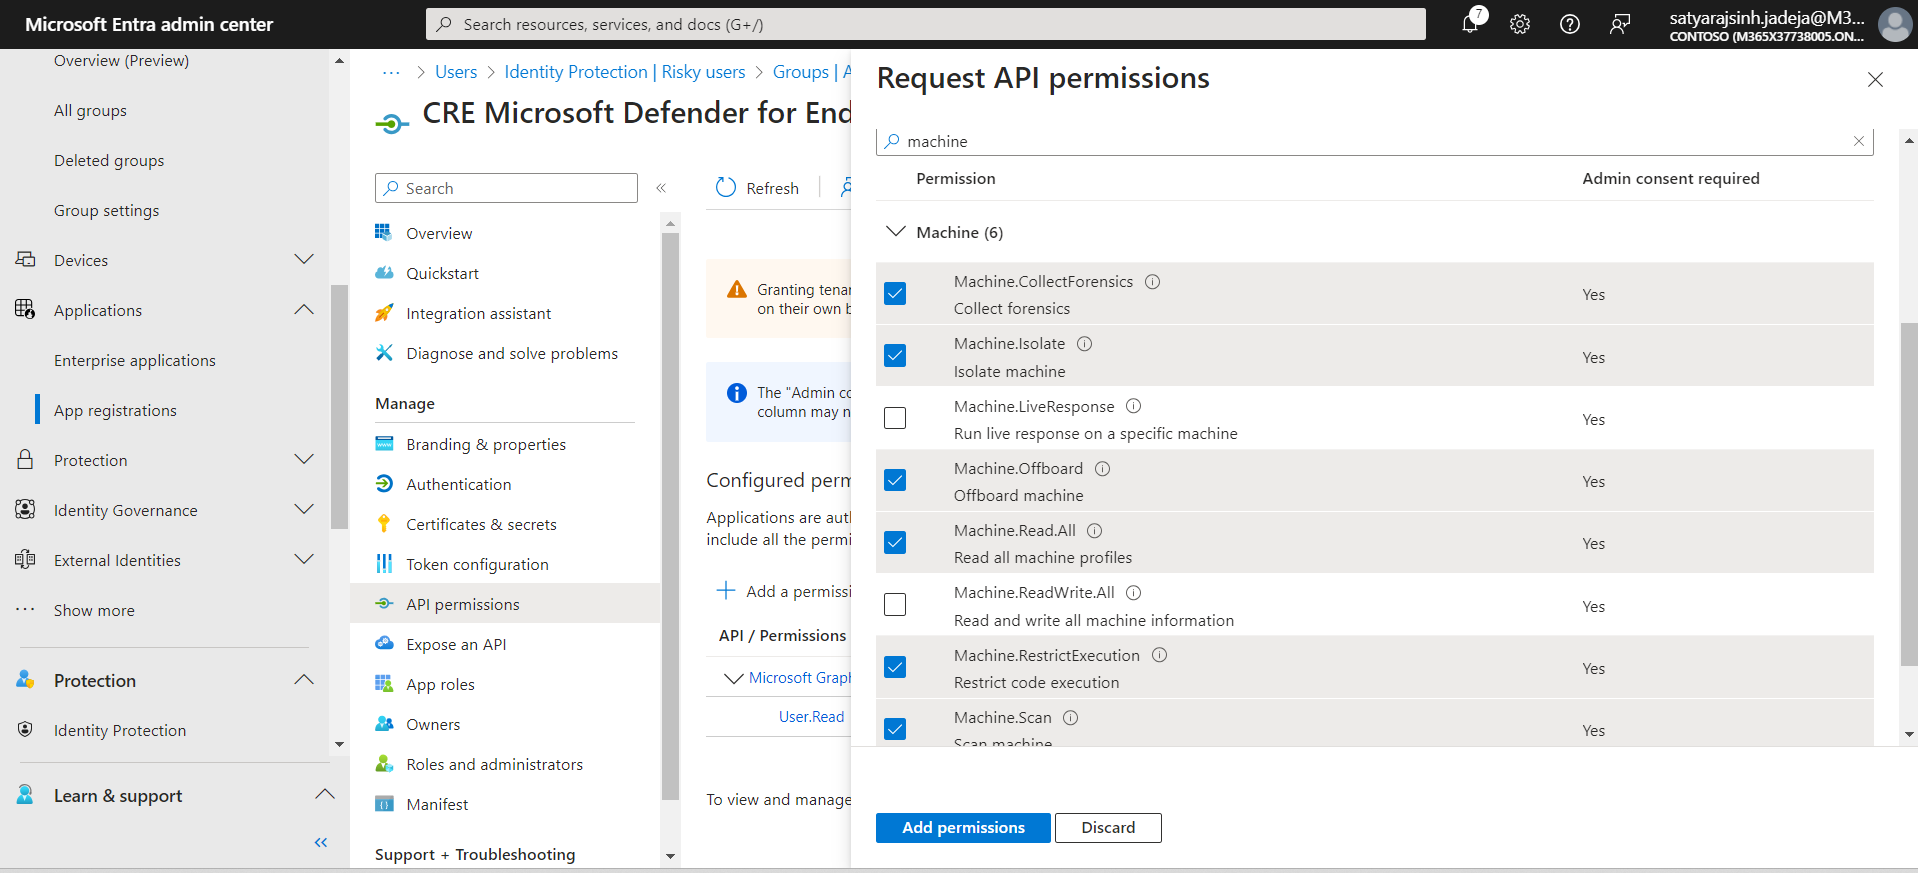1918x873 pixels.
Task: Open the account avatar picture
Action: 1894,24
